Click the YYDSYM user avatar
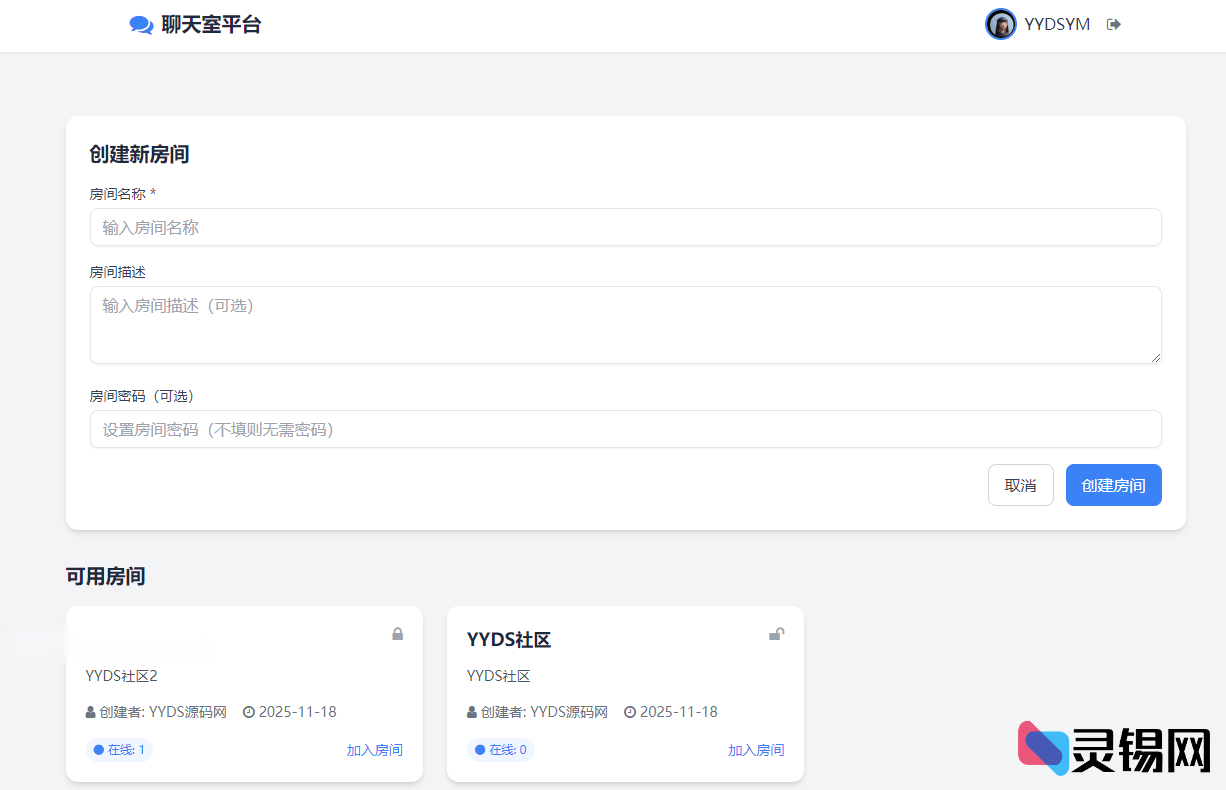 pyautogui.click(x=1000, y=24)
